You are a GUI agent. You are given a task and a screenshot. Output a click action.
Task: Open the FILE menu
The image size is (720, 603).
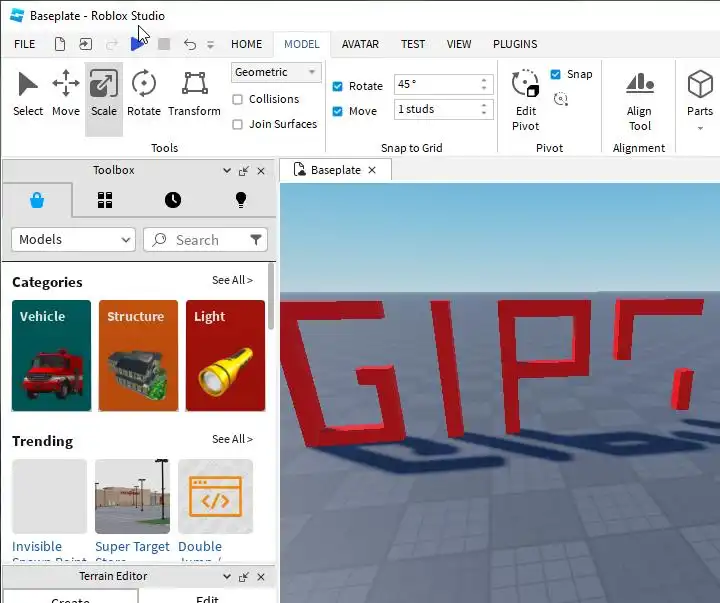[24, 44]
